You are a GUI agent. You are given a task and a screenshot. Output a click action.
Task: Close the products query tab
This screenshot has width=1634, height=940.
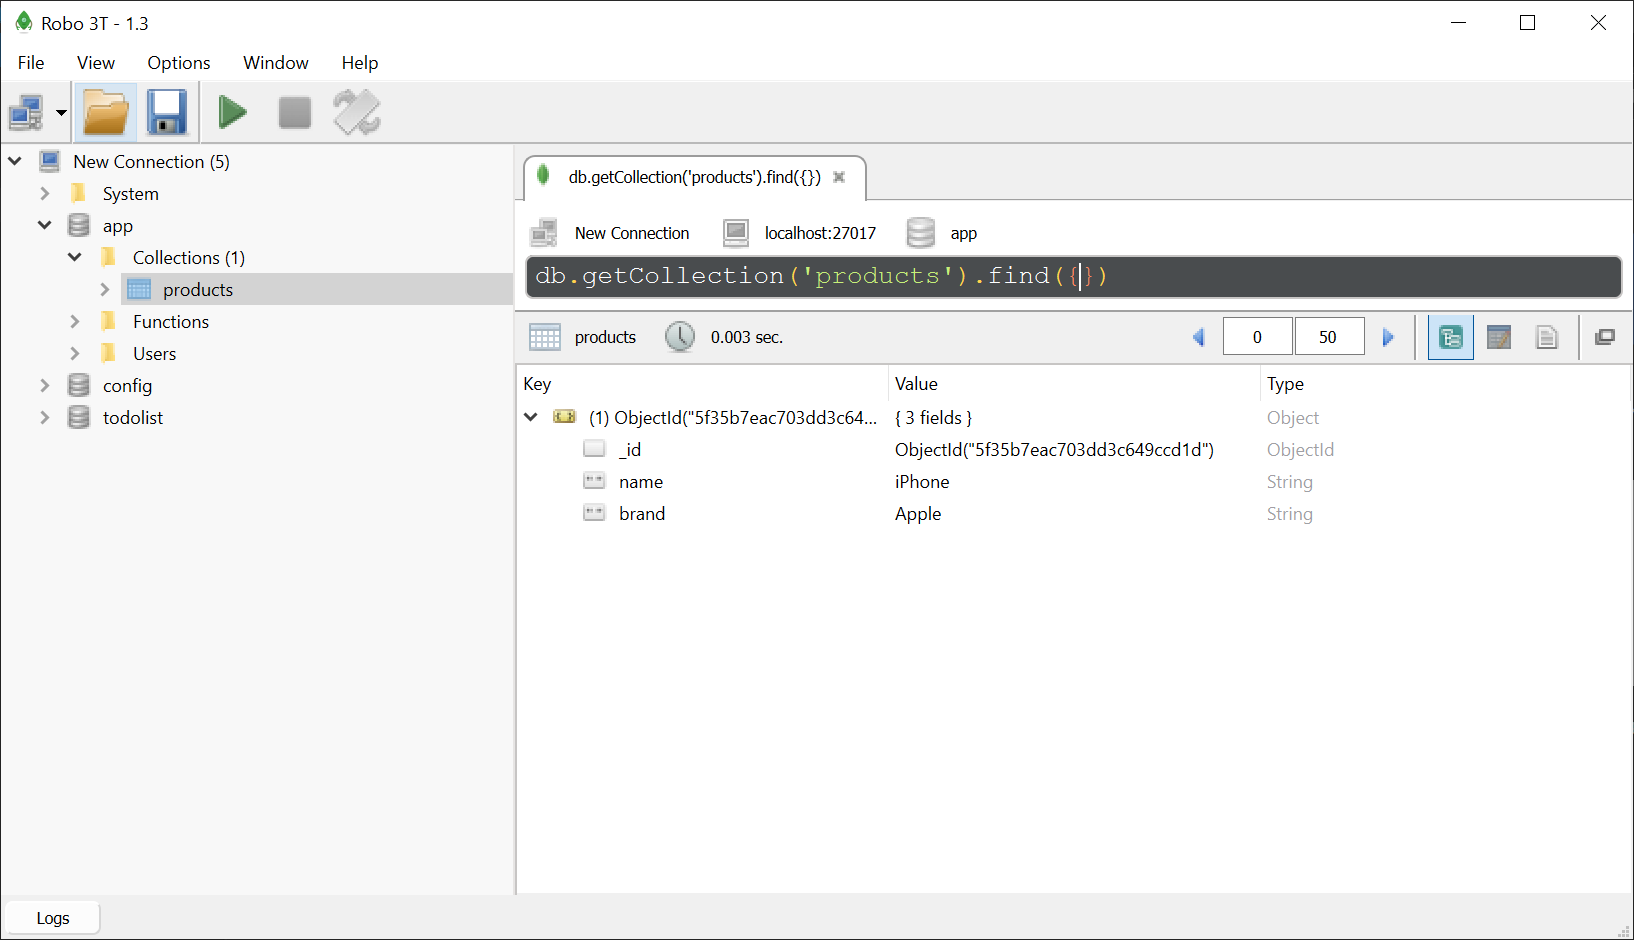point(839,177)
